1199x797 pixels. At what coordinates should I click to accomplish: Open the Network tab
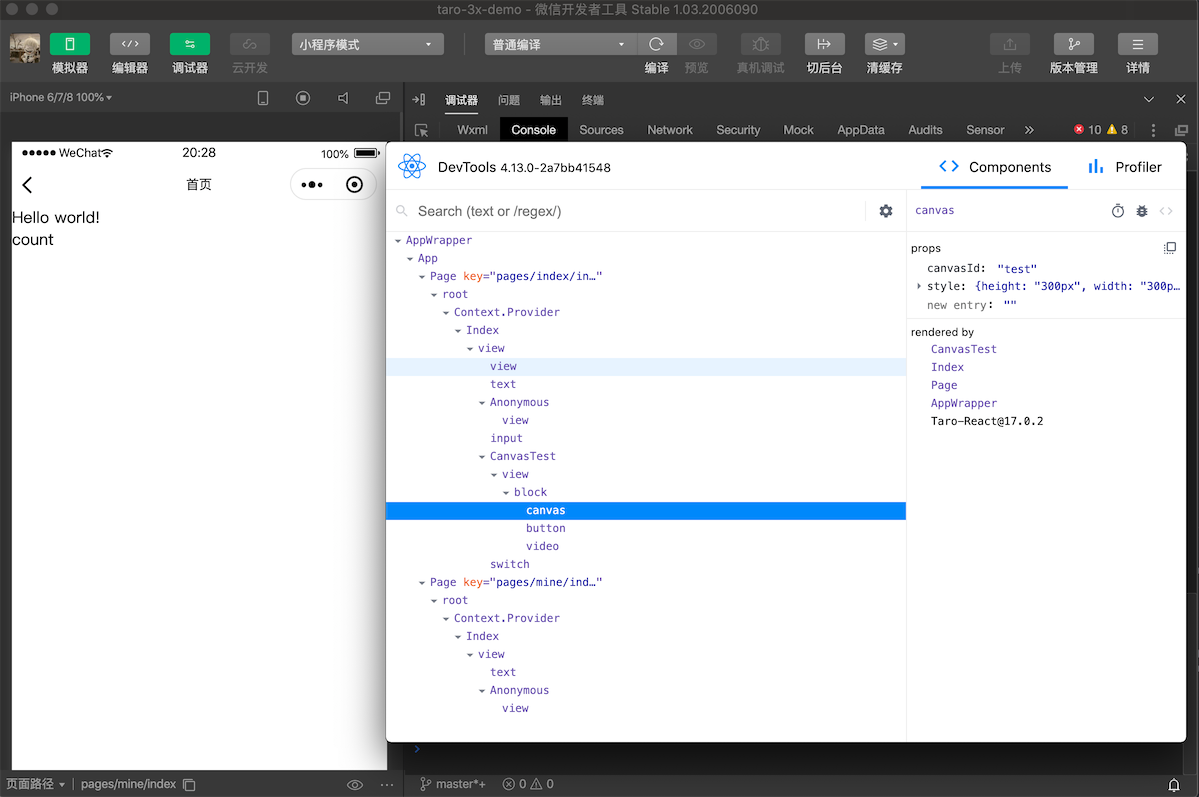click(x=670, y=130)
